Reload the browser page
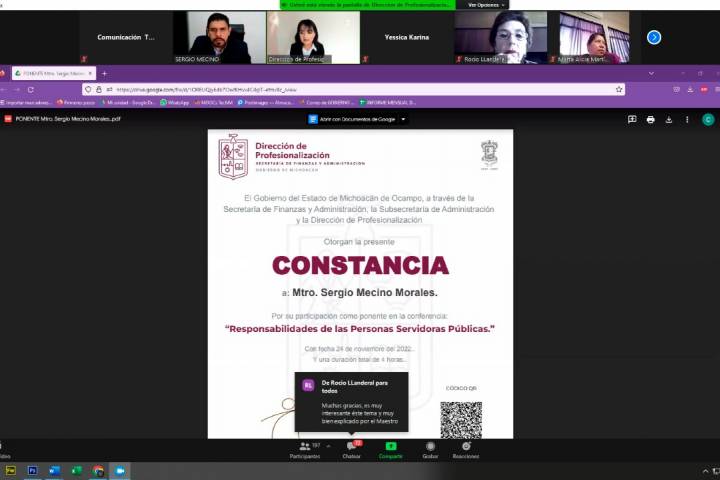This screenshot has width=720, height=480. 31,89
